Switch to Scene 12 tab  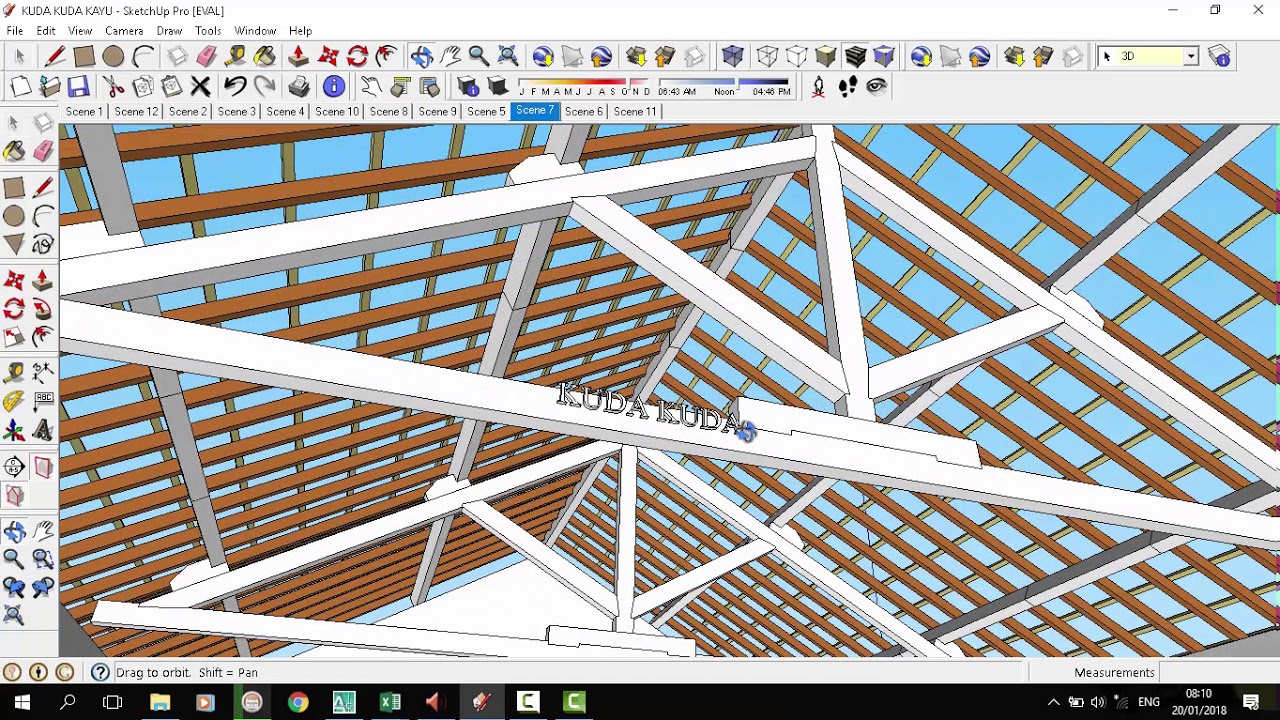coord(136,111)
